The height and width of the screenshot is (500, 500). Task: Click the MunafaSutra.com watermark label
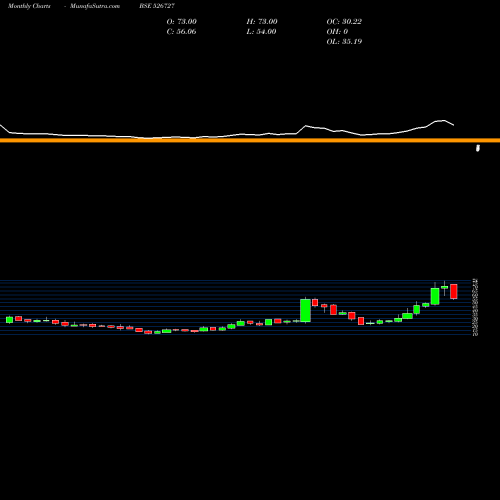tap(95, 6)
